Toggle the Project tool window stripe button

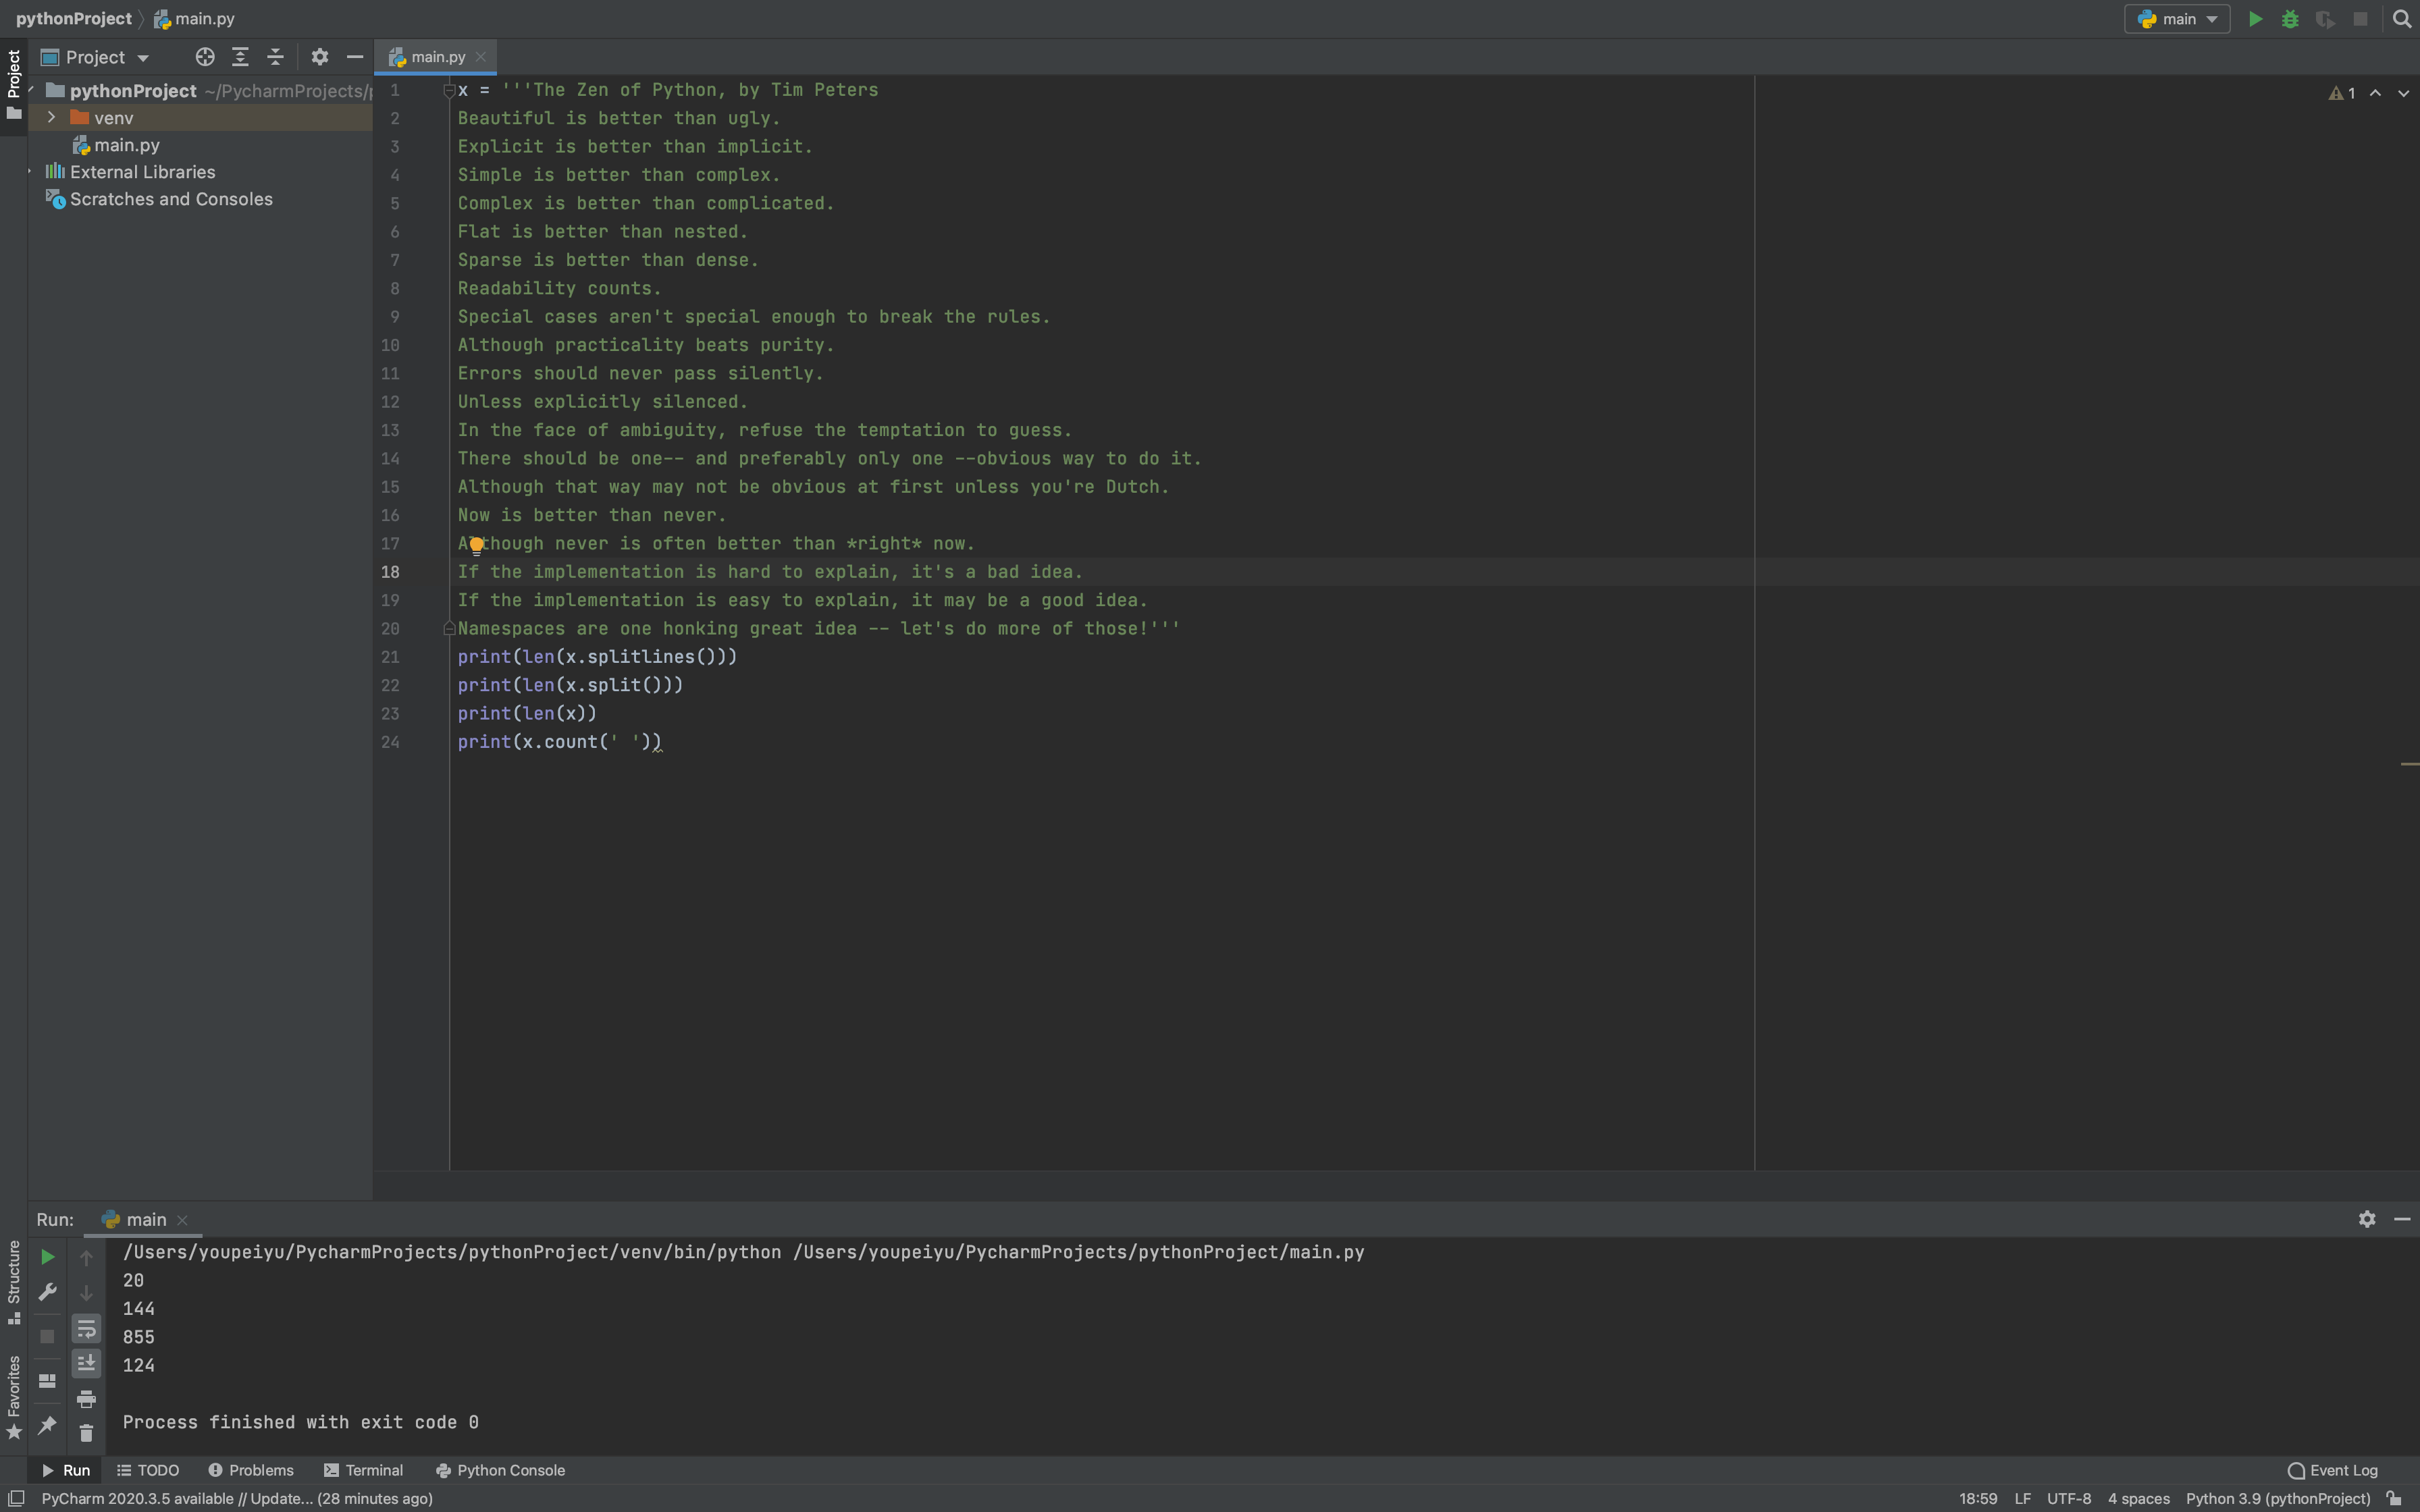click(13, 85)
